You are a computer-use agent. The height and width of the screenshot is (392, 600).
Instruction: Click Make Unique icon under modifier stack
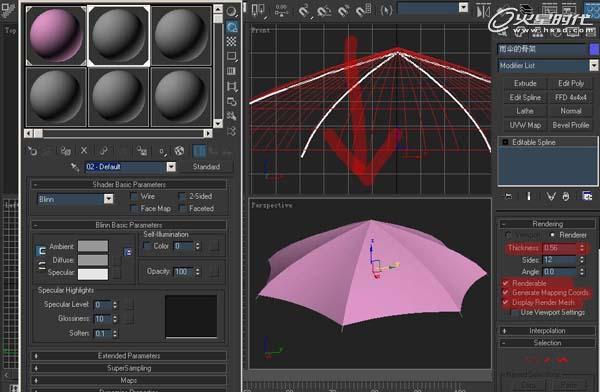point(551,196)
